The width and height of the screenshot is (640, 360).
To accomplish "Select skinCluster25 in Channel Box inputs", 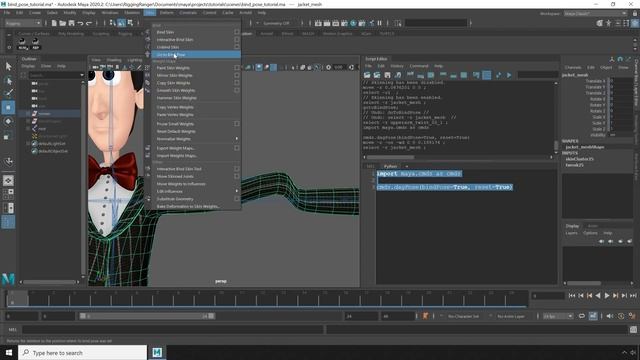I will pyautogui.click(x=580, y=159).
